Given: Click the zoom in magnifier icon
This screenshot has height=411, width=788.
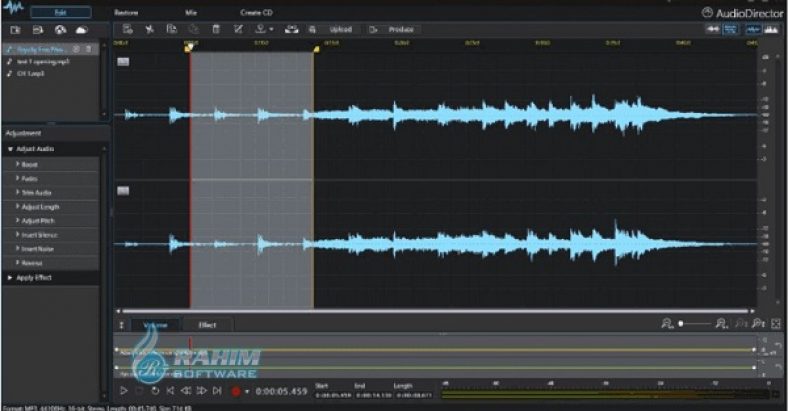Looking at the screenshot, I should [x=721, y=324].
